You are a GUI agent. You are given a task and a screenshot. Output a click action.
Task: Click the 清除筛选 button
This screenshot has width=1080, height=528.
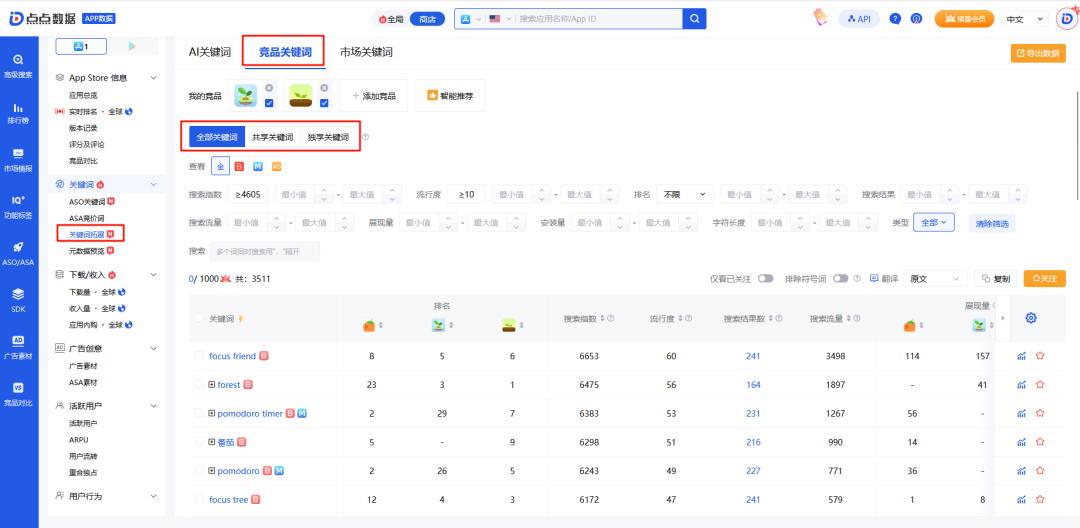pyautogui.click(x=991, y=223)
